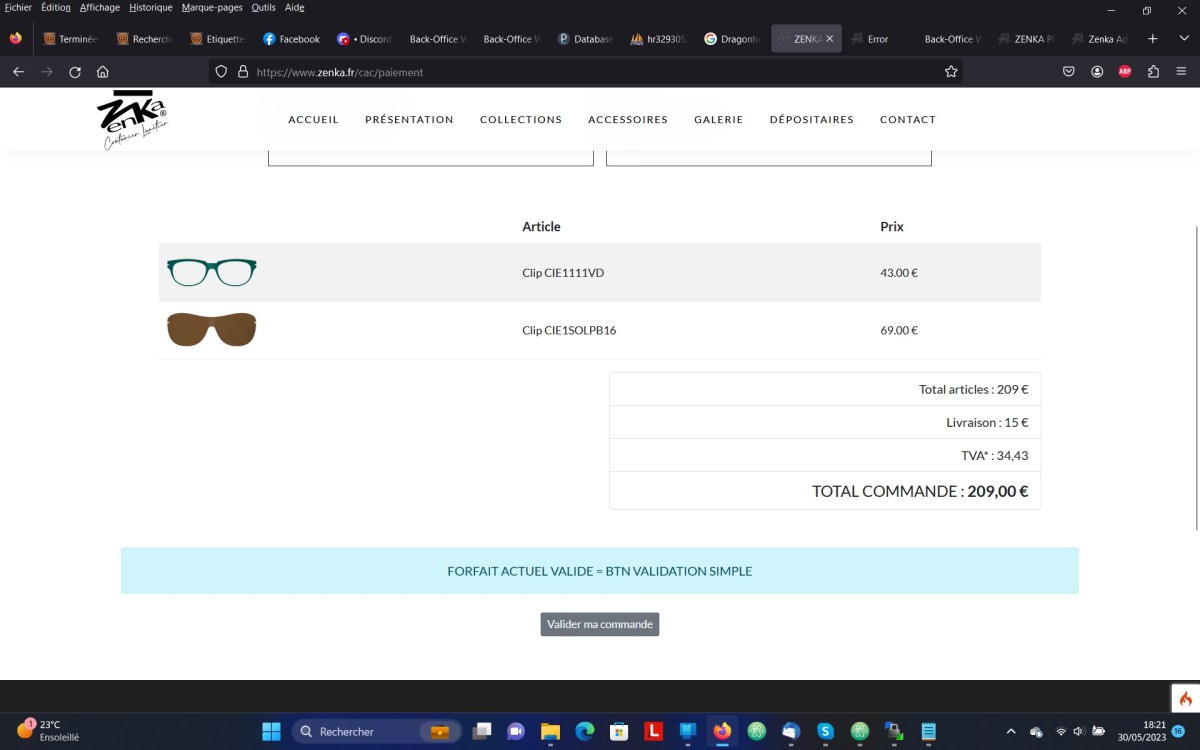1200x750 pixels.
Task: Click the Valider ma commande button
Action: point(600,624)
